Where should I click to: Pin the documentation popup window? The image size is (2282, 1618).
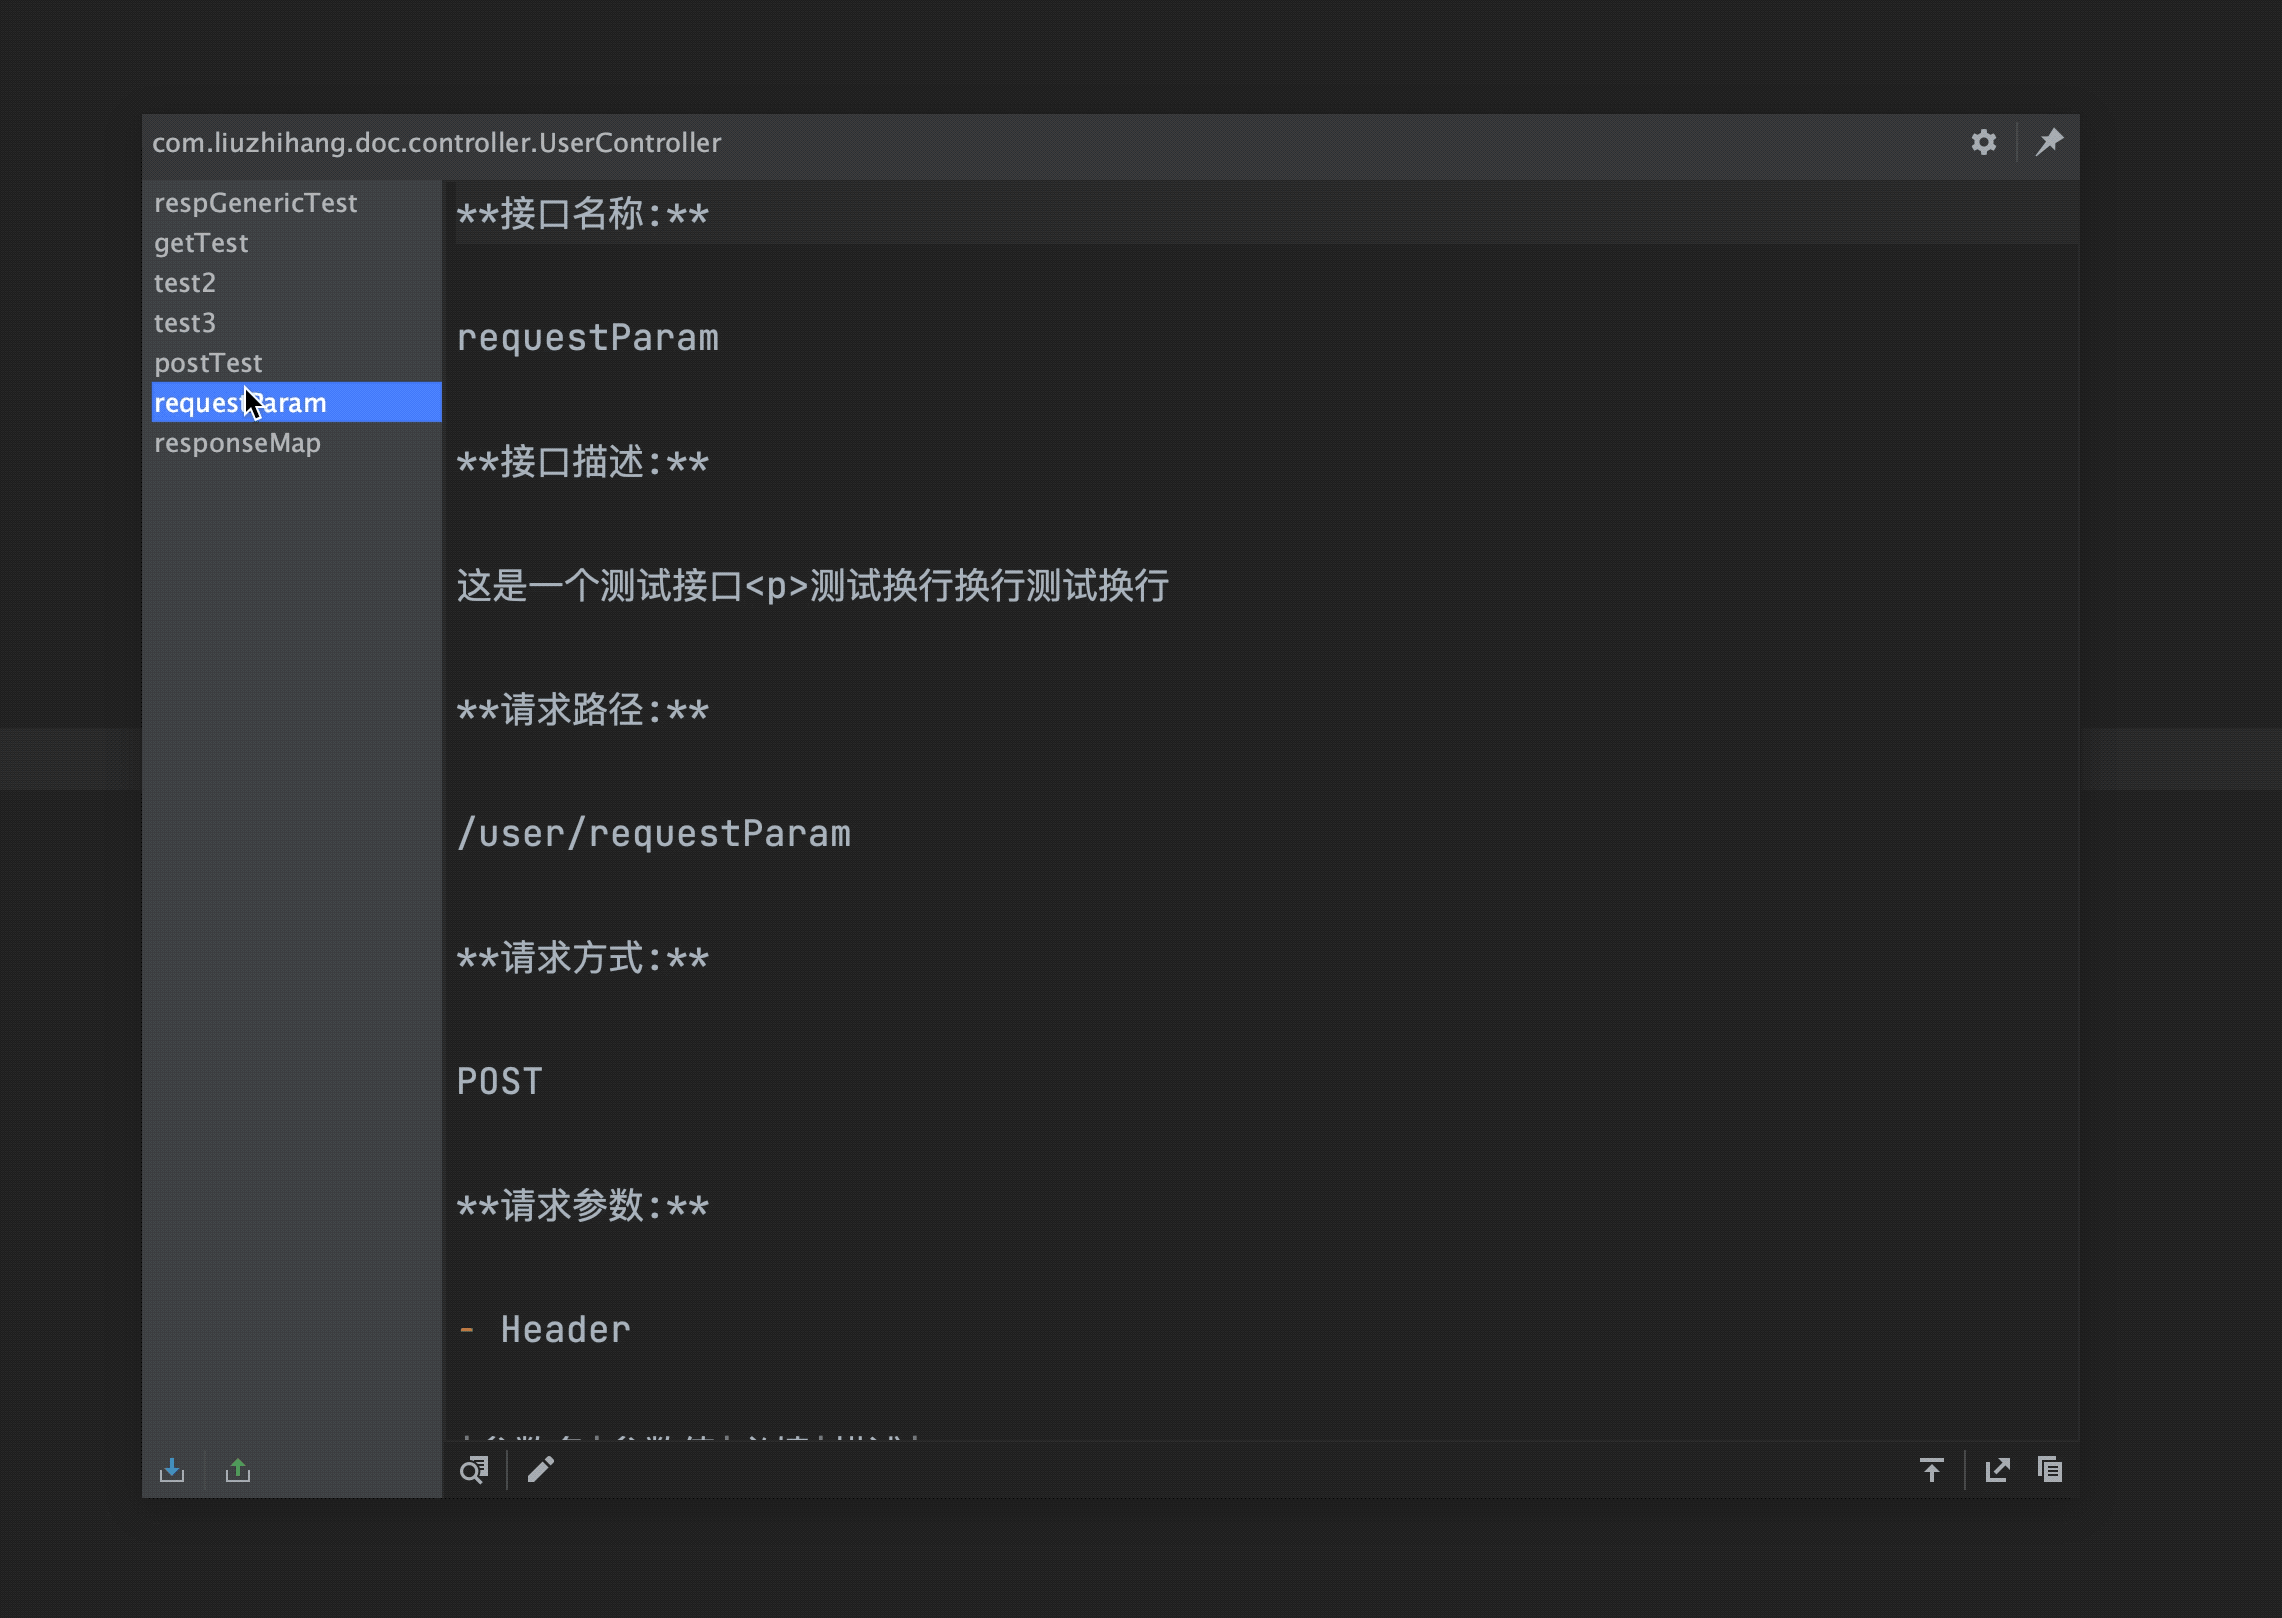(2048, 143)
